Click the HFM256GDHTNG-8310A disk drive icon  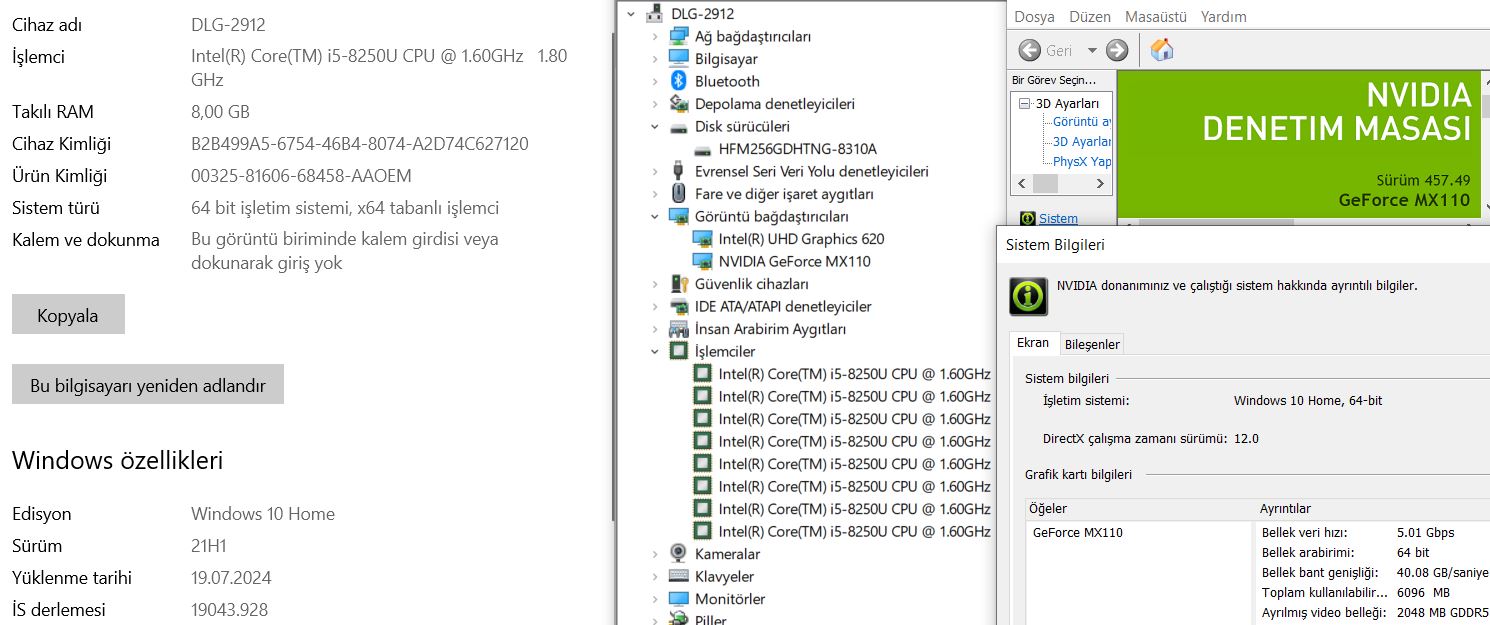coord(702,149)
